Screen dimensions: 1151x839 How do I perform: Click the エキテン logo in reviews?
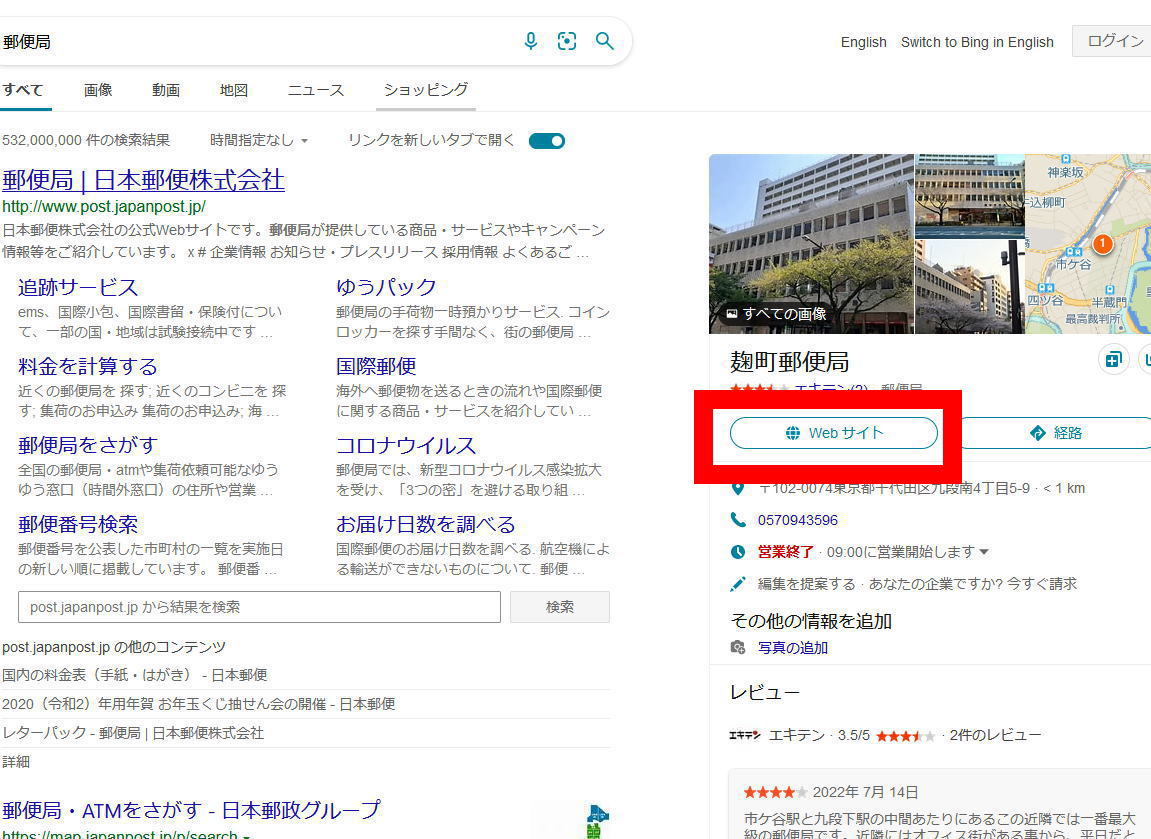click(x=744, y=736)
